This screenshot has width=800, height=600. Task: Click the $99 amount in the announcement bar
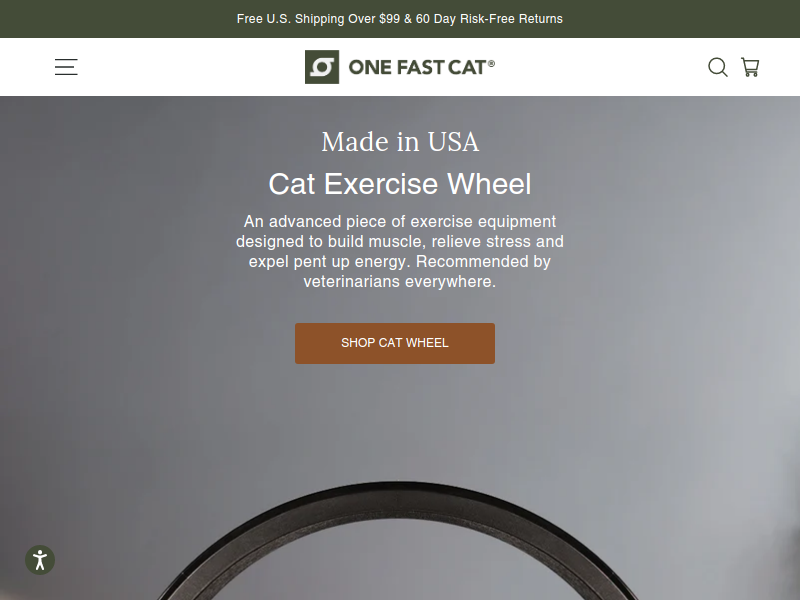point(389,19)
